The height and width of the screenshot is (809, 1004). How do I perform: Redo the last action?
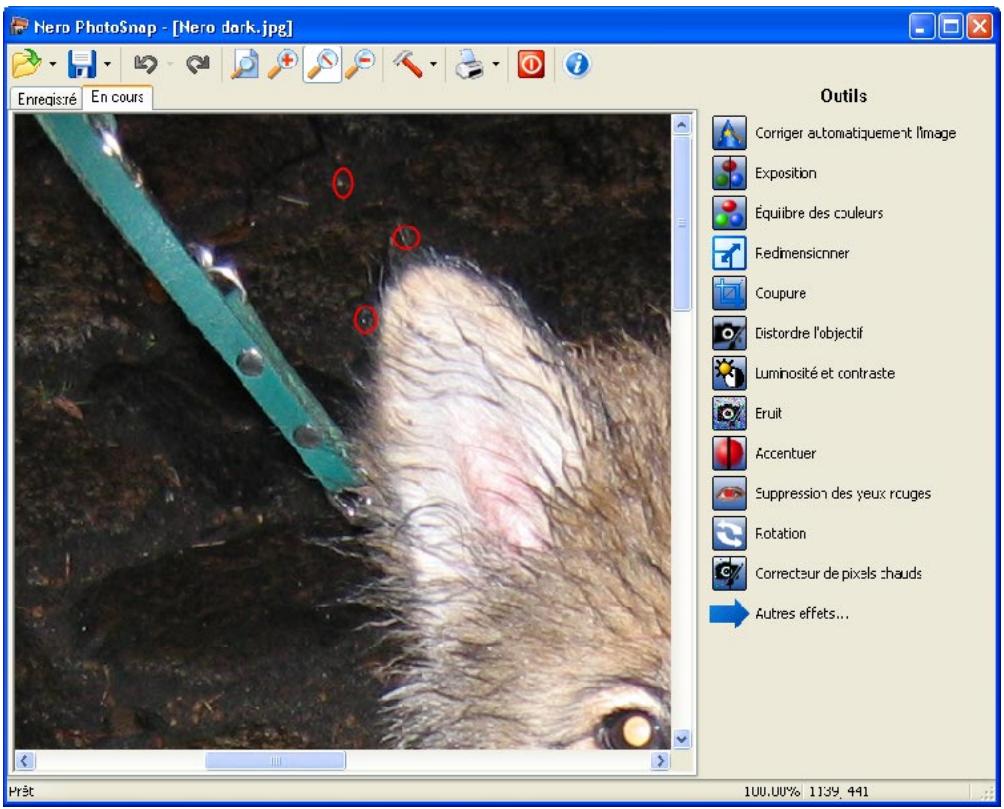tap(197, 64)
